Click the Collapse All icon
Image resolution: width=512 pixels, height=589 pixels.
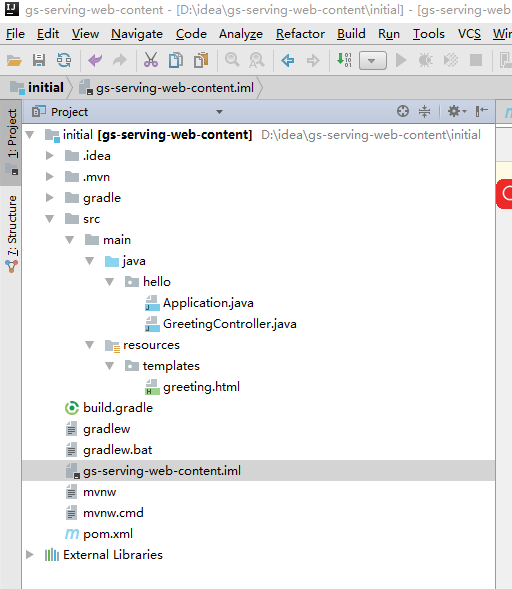[x=424, y=111]
